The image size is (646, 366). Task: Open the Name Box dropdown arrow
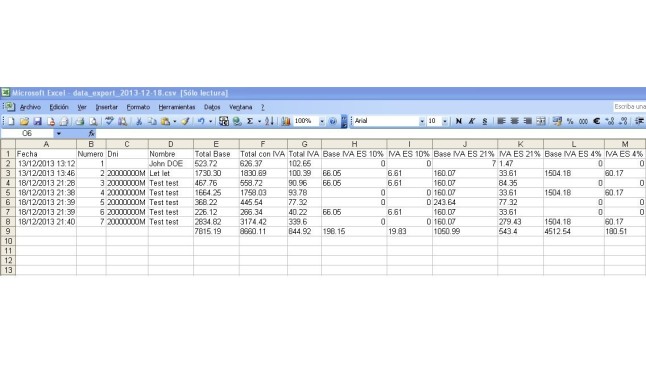click(x=59, y=134)
